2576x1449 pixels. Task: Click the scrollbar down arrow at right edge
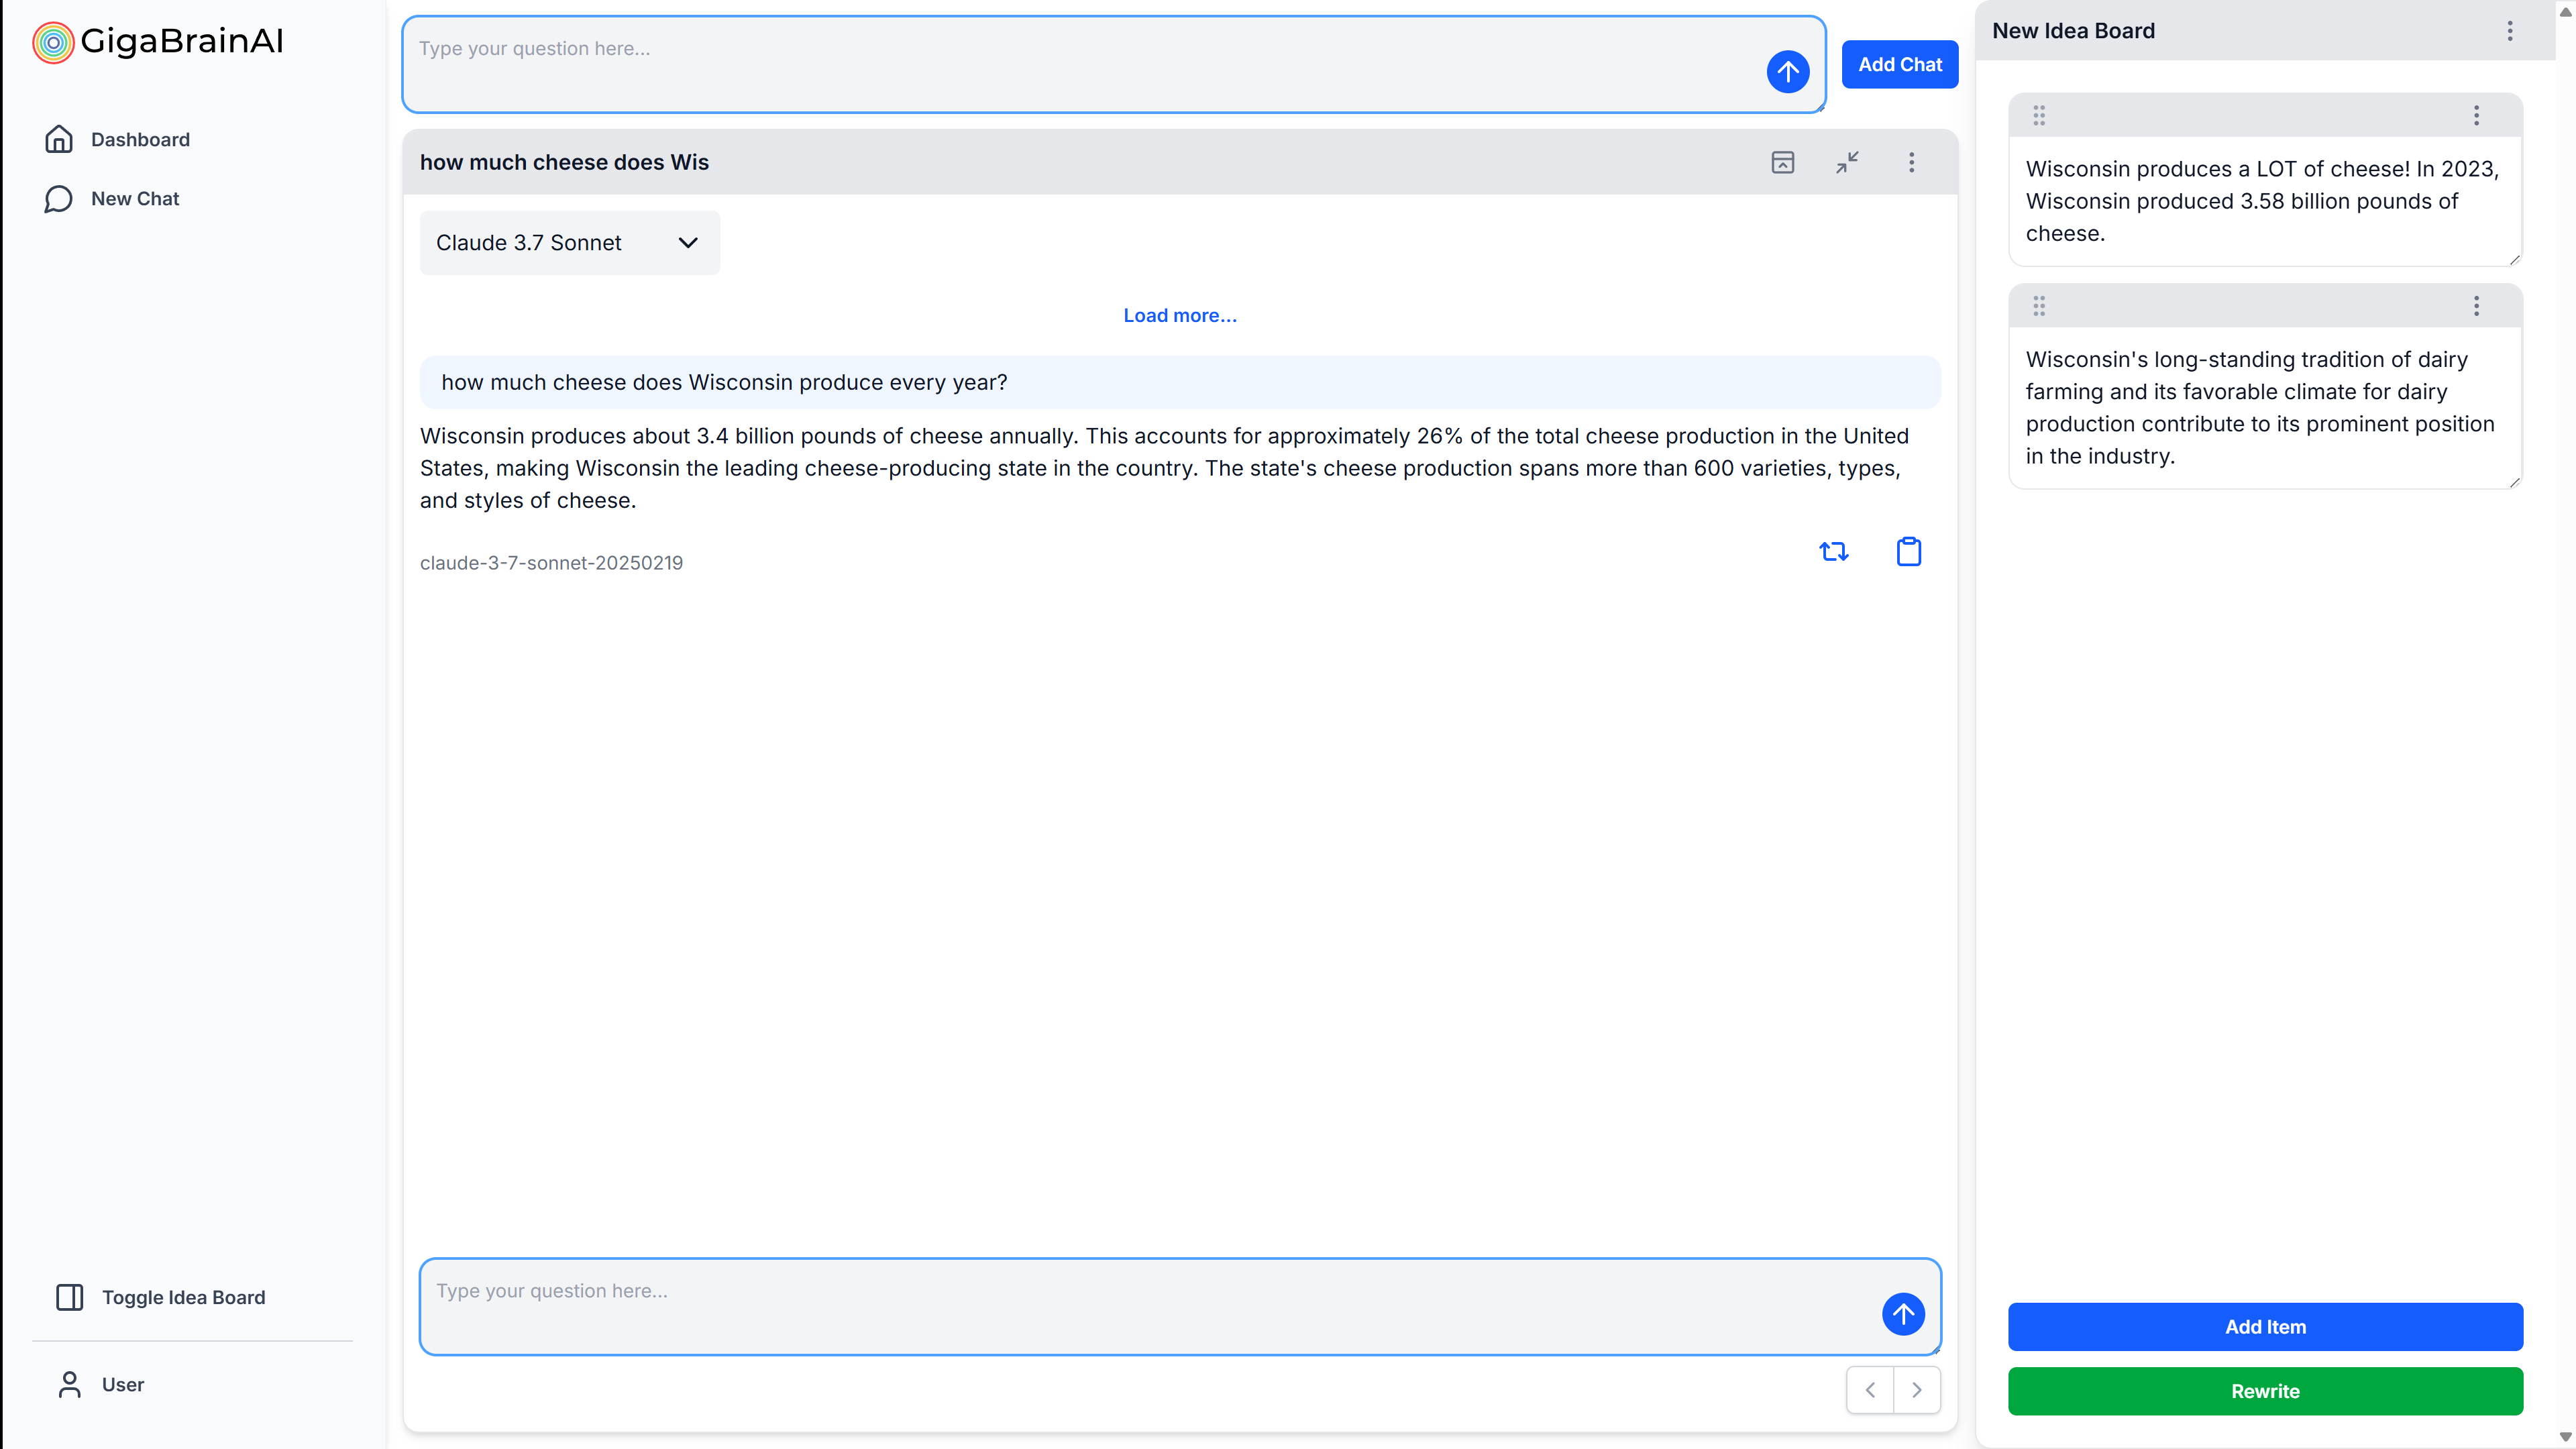coord(2565,1438)
